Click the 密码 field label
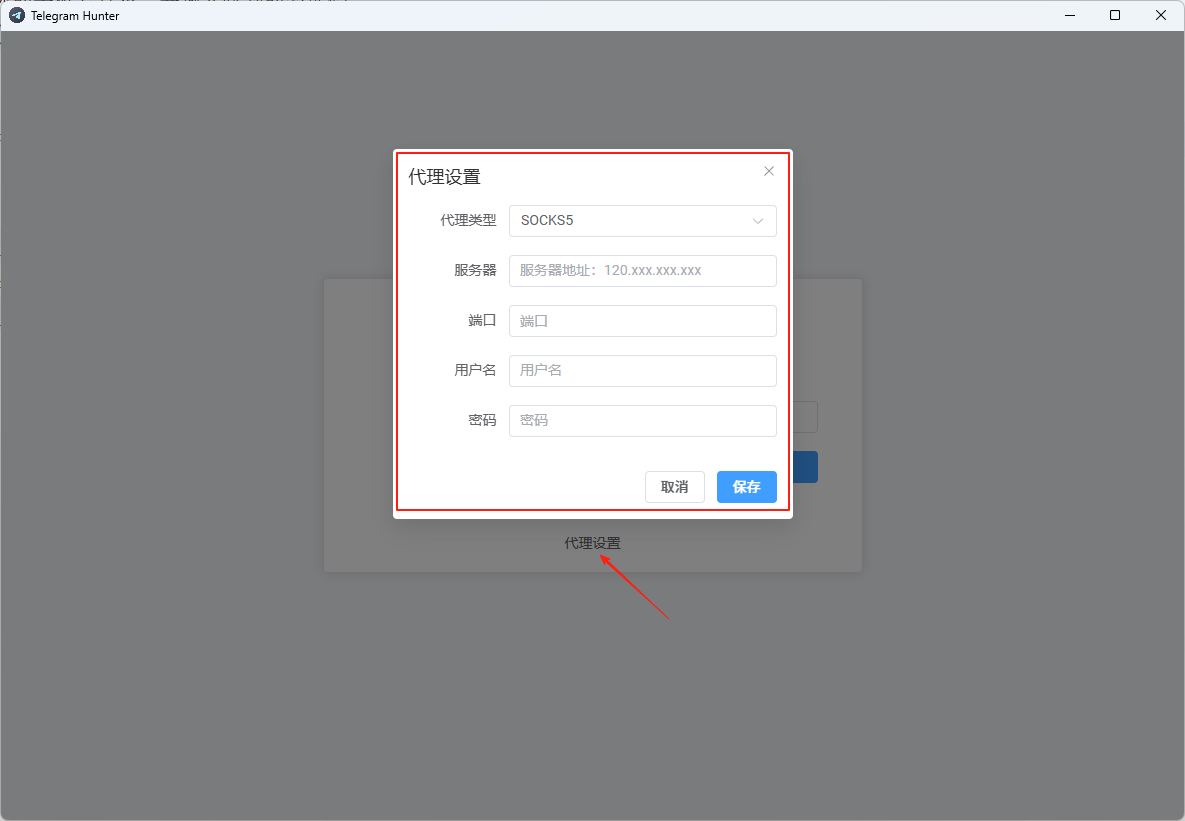1185x821 pixels. (482, 420)
